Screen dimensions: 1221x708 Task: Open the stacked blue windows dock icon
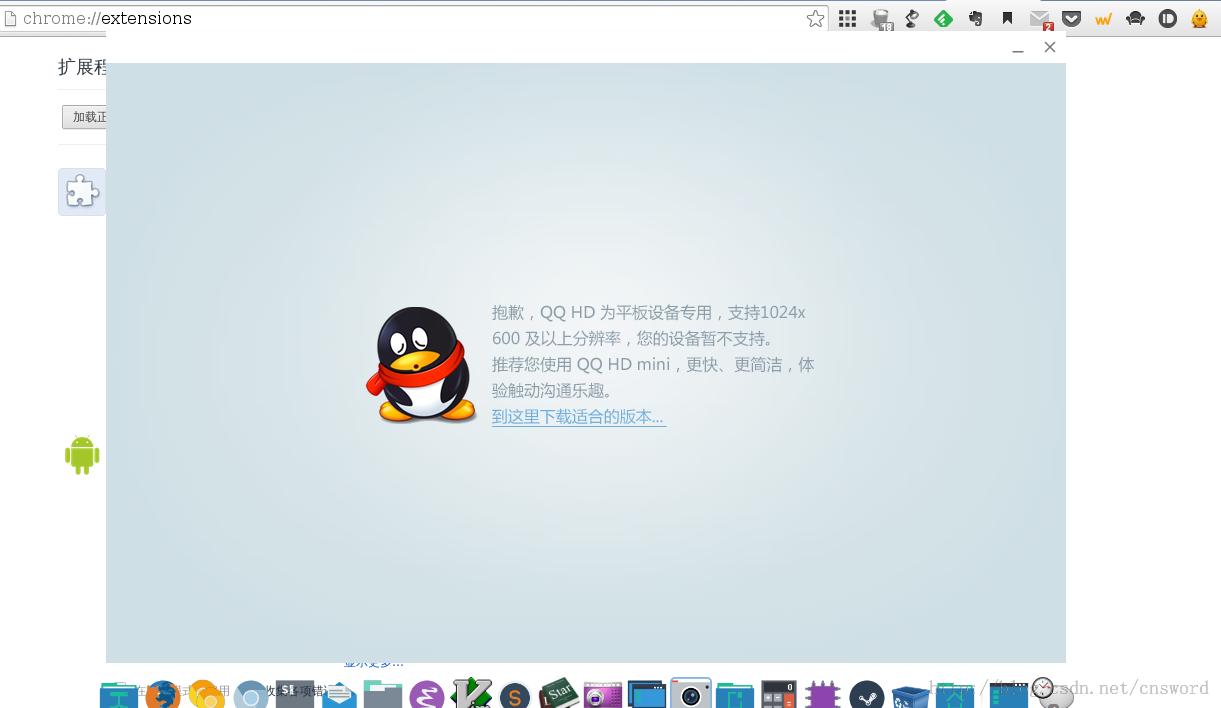coord(646,694)
